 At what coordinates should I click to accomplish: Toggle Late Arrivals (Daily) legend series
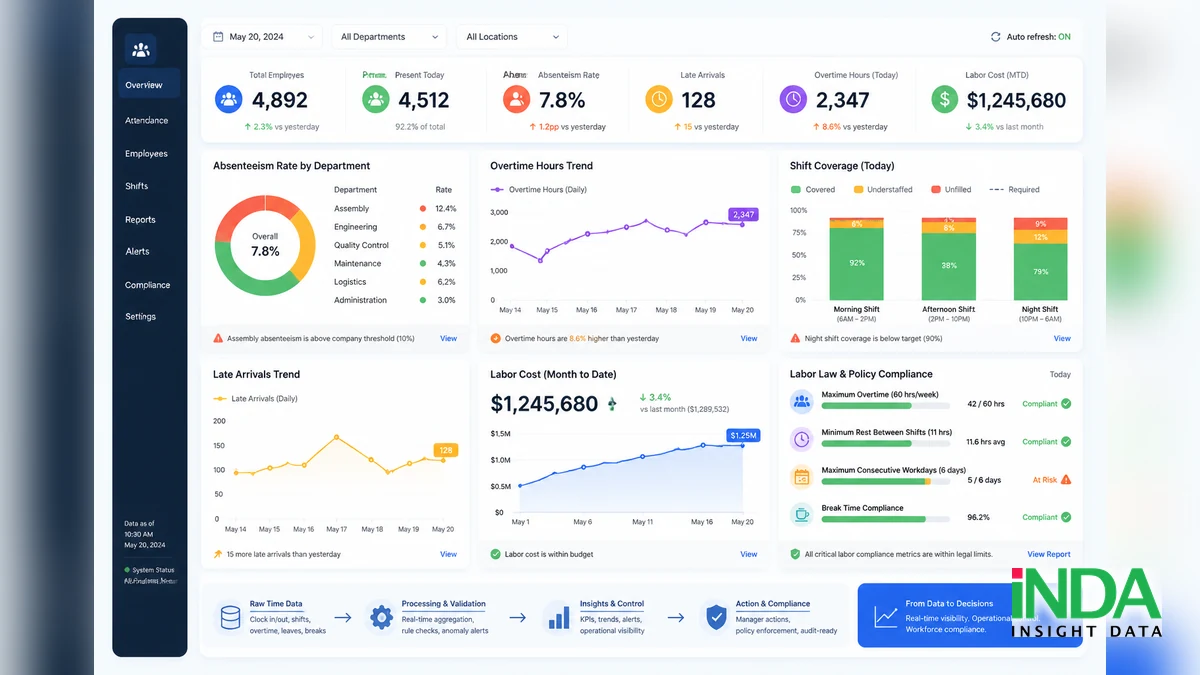pyautogui.click(x=255, y=398)
